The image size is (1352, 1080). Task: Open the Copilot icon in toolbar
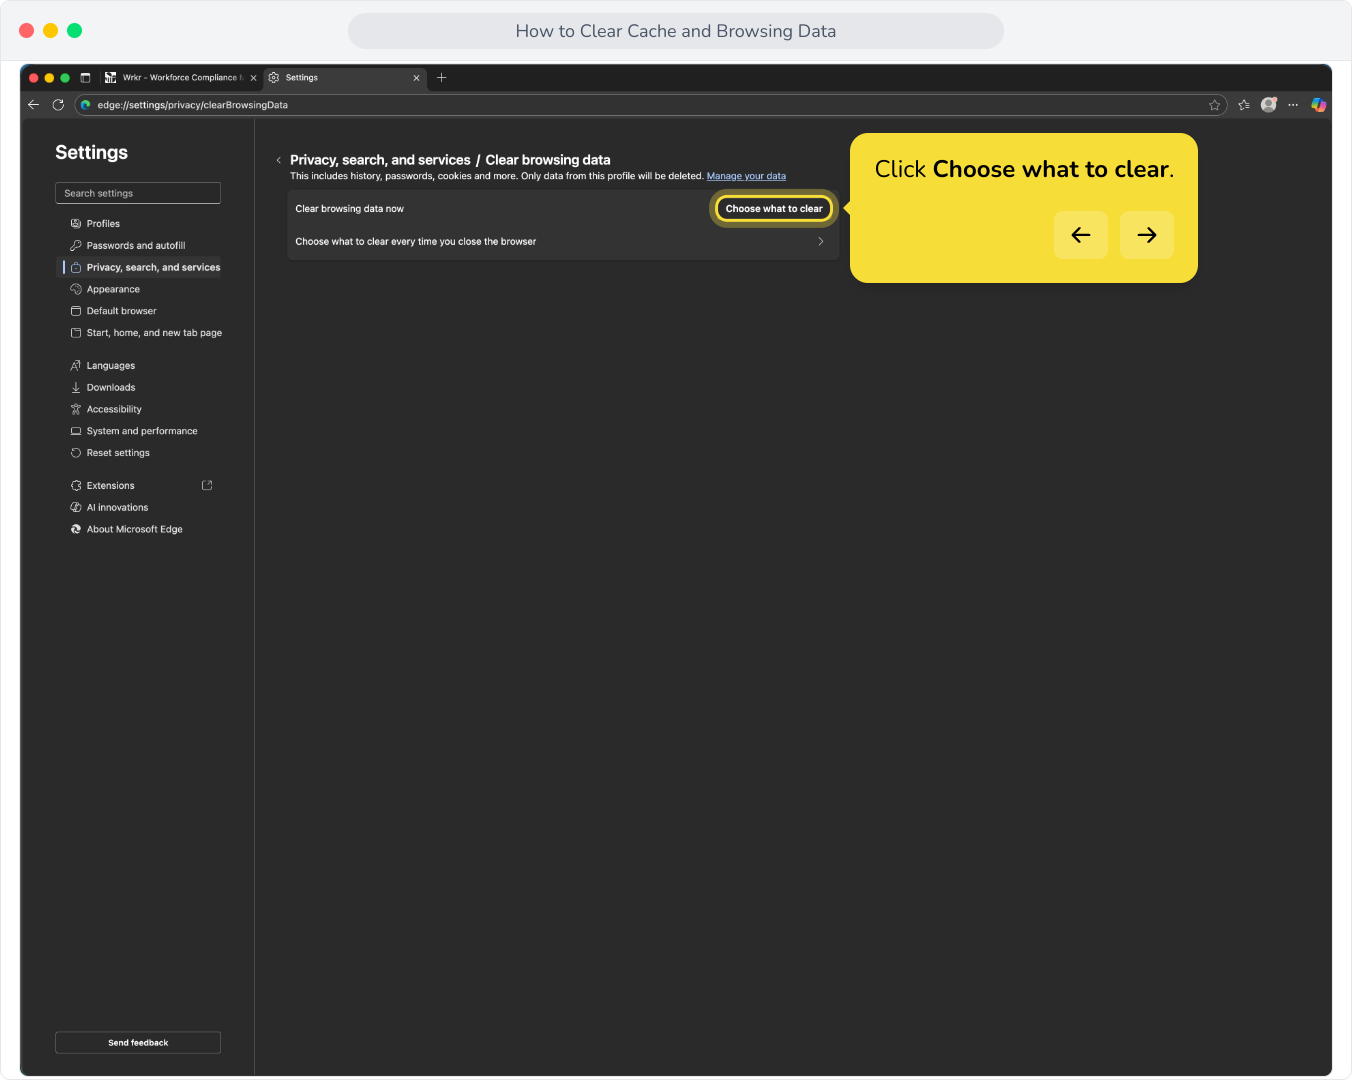coord(1319,104)
